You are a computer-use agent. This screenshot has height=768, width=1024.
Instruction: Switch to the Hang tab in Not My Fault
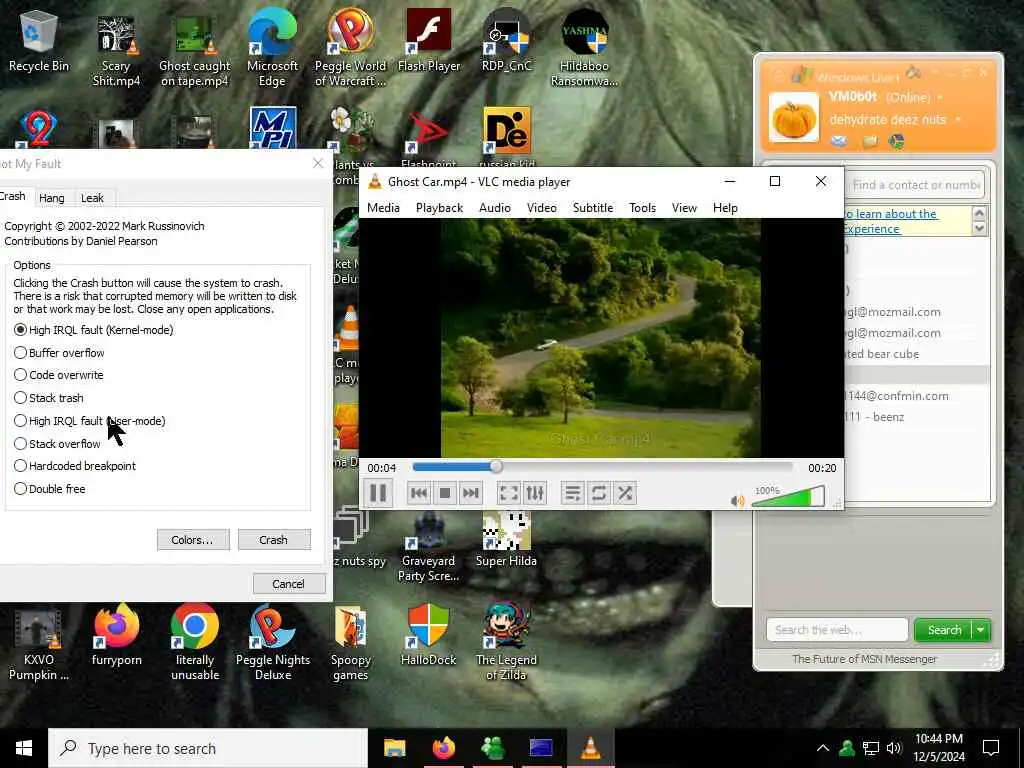(x=52, y=198)
